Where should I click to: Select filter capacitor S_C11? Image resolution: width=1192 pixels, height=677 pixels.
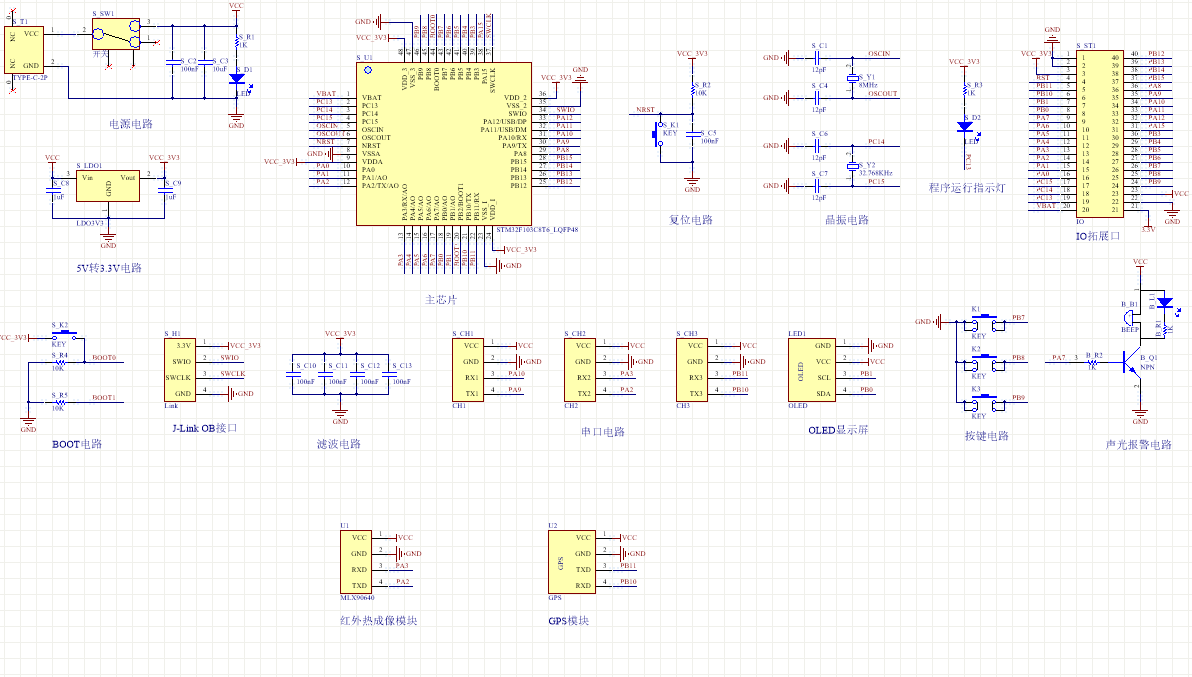tap(325, 374)
